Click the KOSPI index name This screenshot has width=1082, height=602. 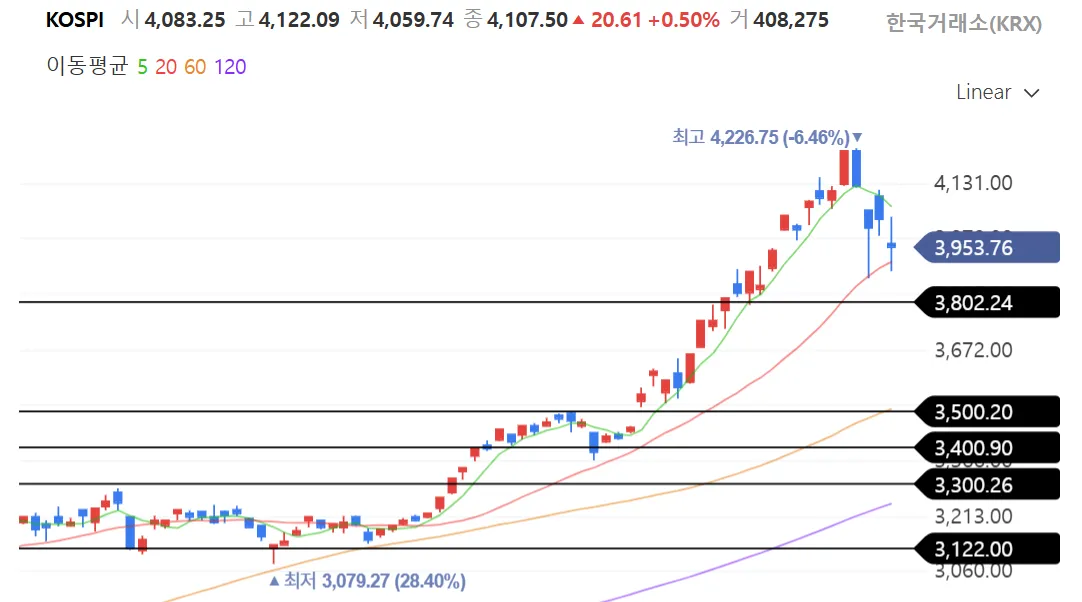point(75,20)
